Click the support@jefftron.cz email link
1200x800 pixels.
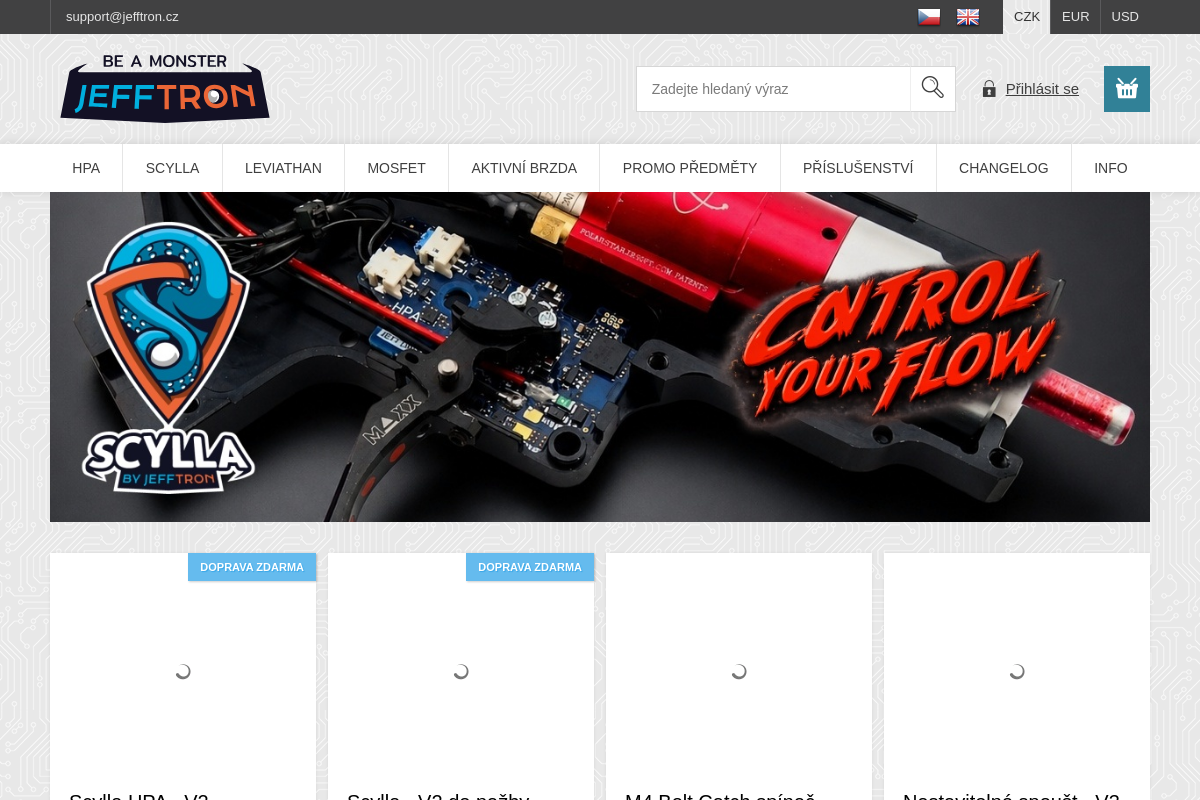tap(122, 17)
